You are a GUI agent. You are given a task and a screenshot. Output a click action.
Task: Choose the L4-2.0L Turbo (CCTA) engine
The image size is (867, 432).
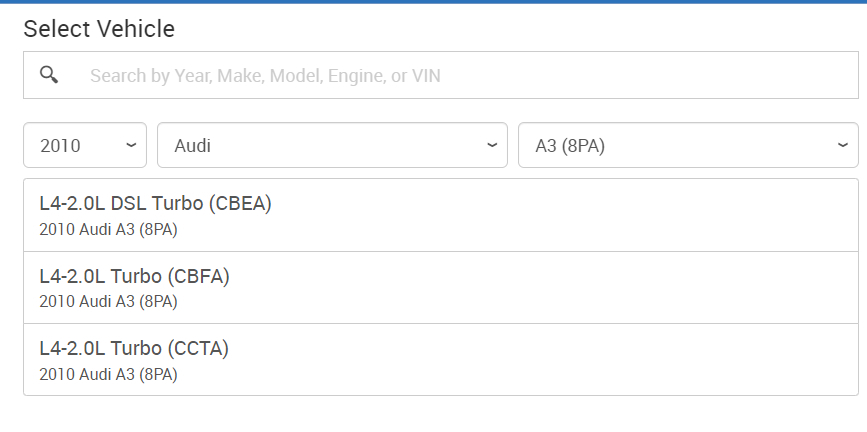(x=134, y=348)
